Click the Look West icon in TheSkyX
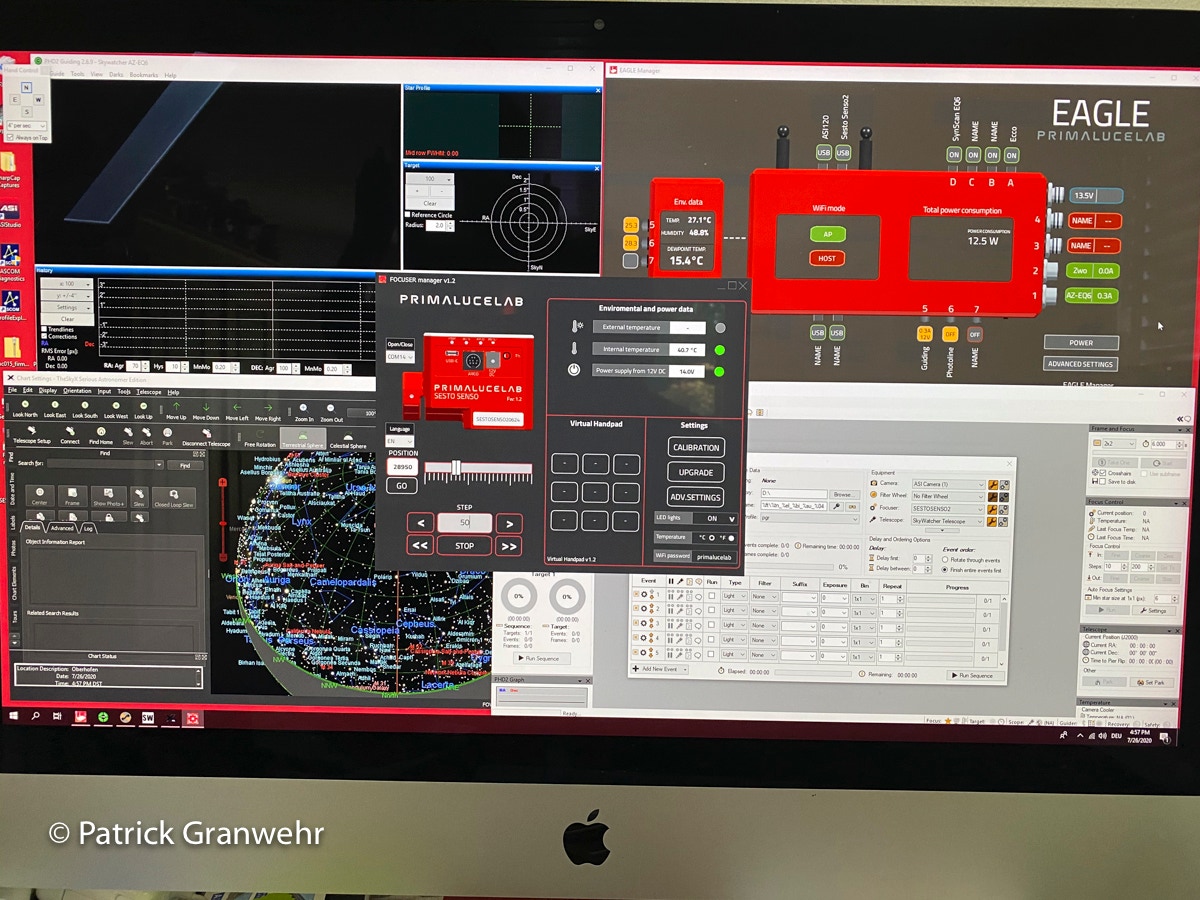The height and width of the screenshot is (900, 1200). [x=115, y=407]
